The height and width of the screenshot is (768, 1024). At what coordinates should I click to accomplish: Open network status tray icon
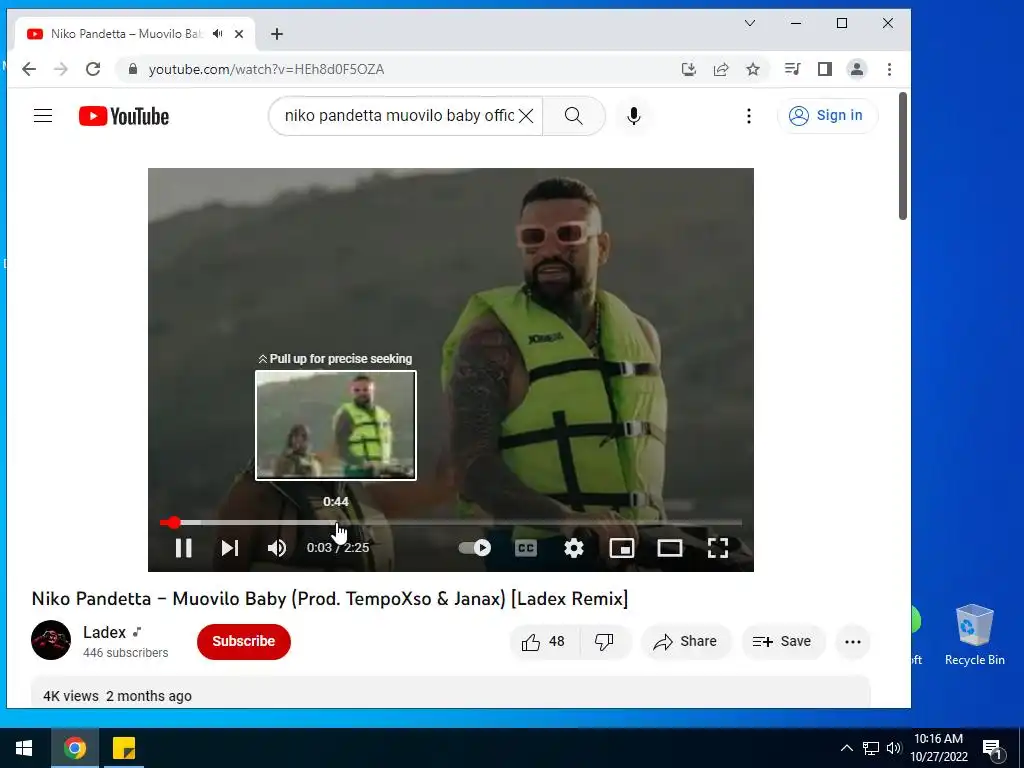[871, 748]
